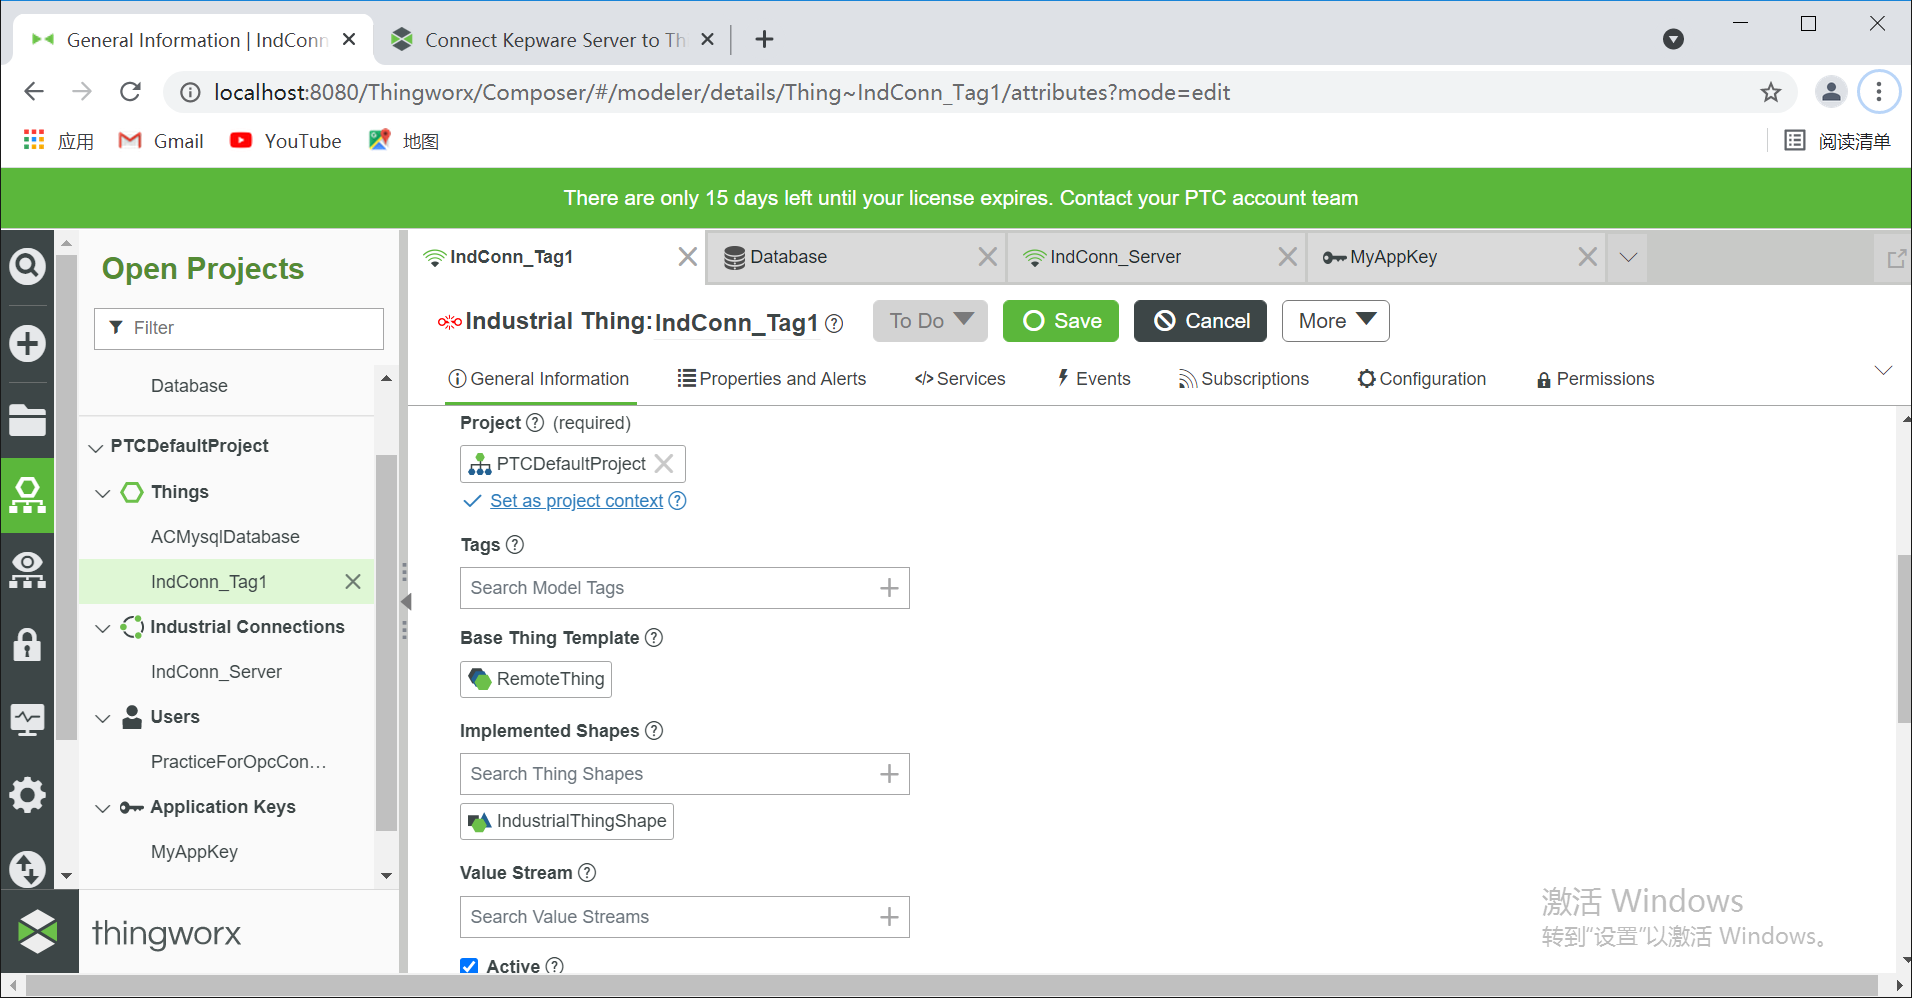This screenshot has width=1912, height=998.
Task: Click the Set as project context link
Action: [576, 500]
